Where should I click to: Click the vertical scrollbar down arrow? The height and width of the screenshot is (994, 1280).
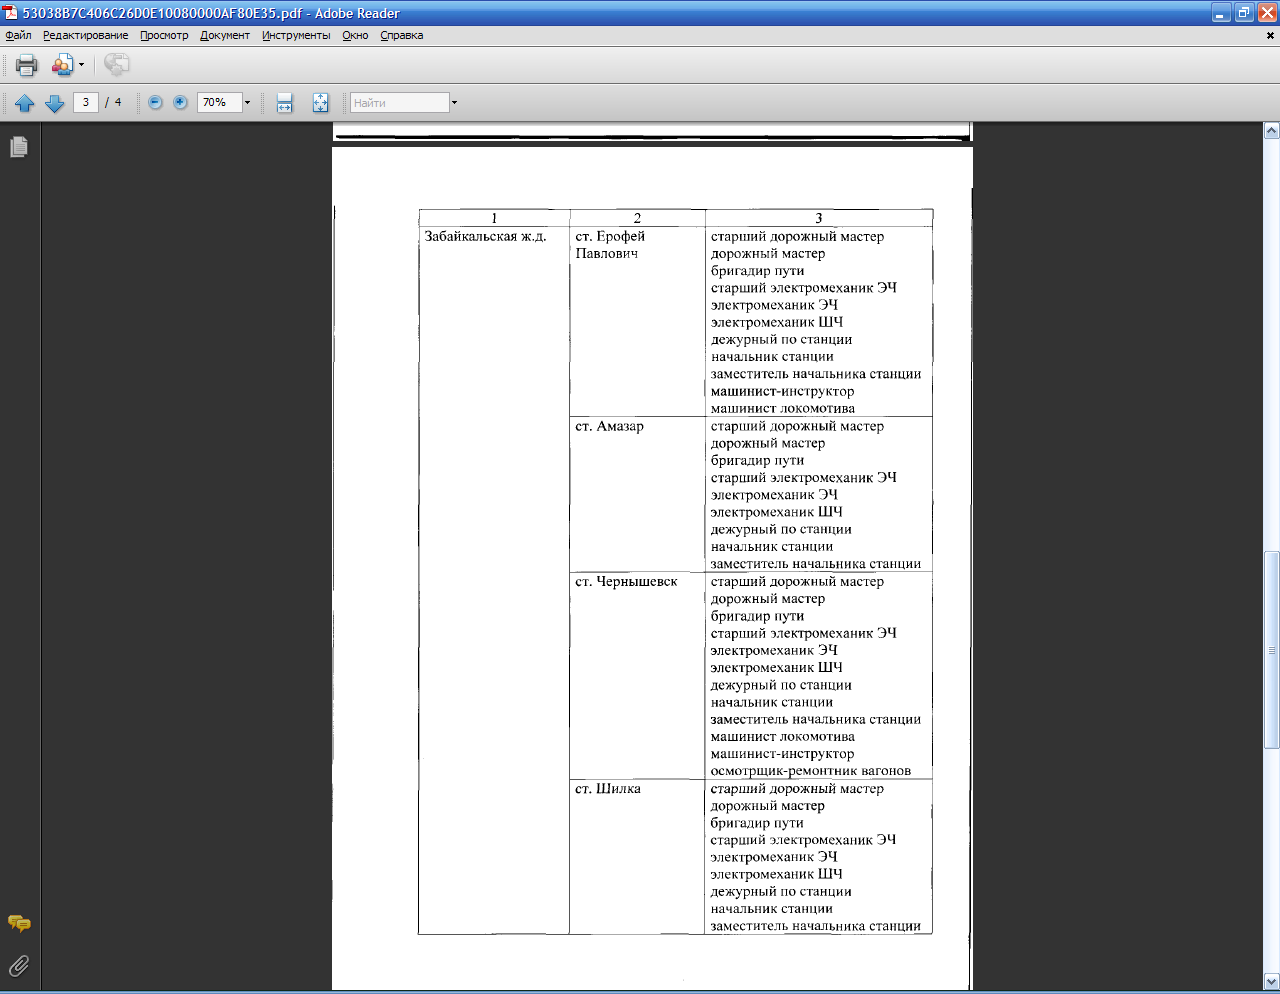click(x=1272, y=981)
